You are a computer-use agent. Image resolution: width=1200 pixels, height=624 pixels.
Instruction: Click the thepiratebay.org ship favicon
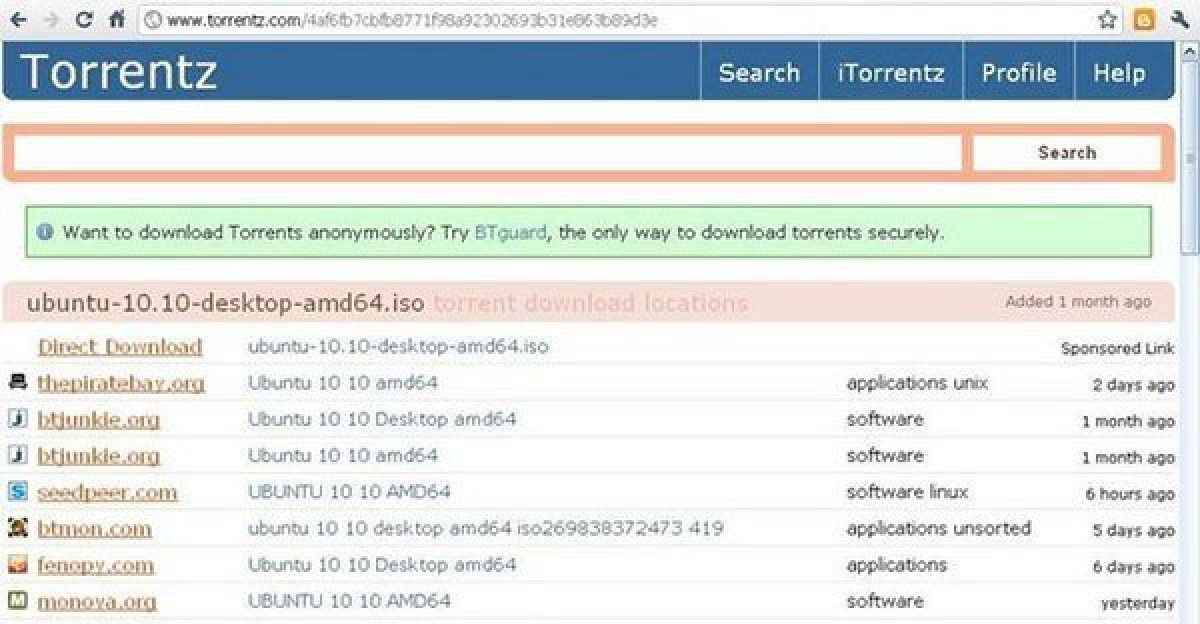[x=18, y=382]
